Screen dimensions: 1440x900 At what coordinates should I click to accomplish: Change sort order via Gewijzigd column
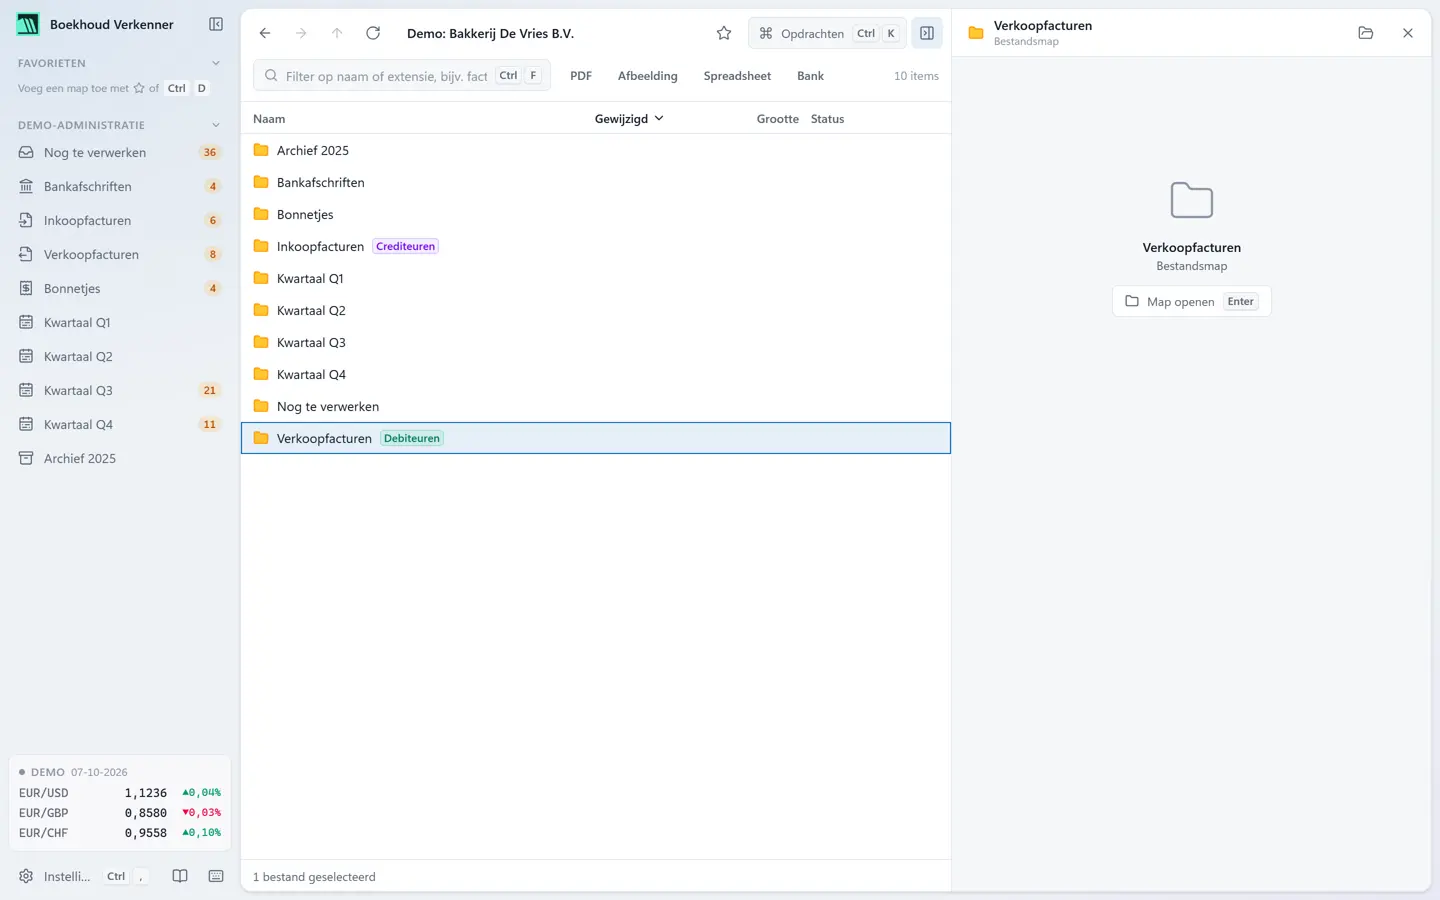629,118
